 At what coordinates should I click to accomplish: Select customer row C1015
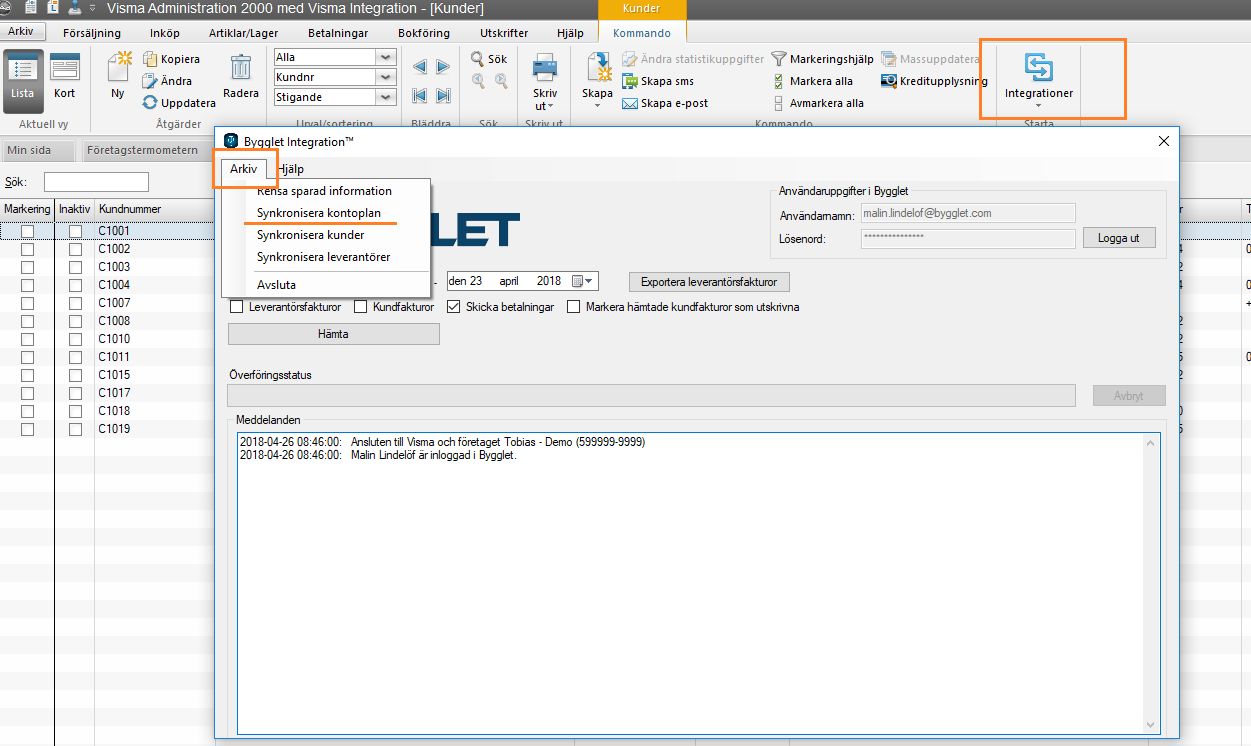pyautogui.click(x=114, y=375)
